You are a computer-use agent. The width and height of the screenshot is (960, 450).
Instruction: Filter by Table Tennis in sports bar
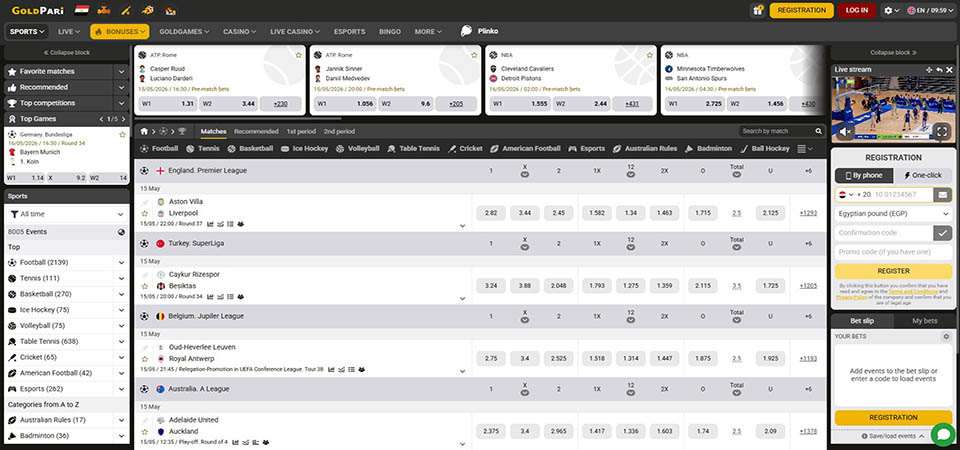(x=413, y=149)
